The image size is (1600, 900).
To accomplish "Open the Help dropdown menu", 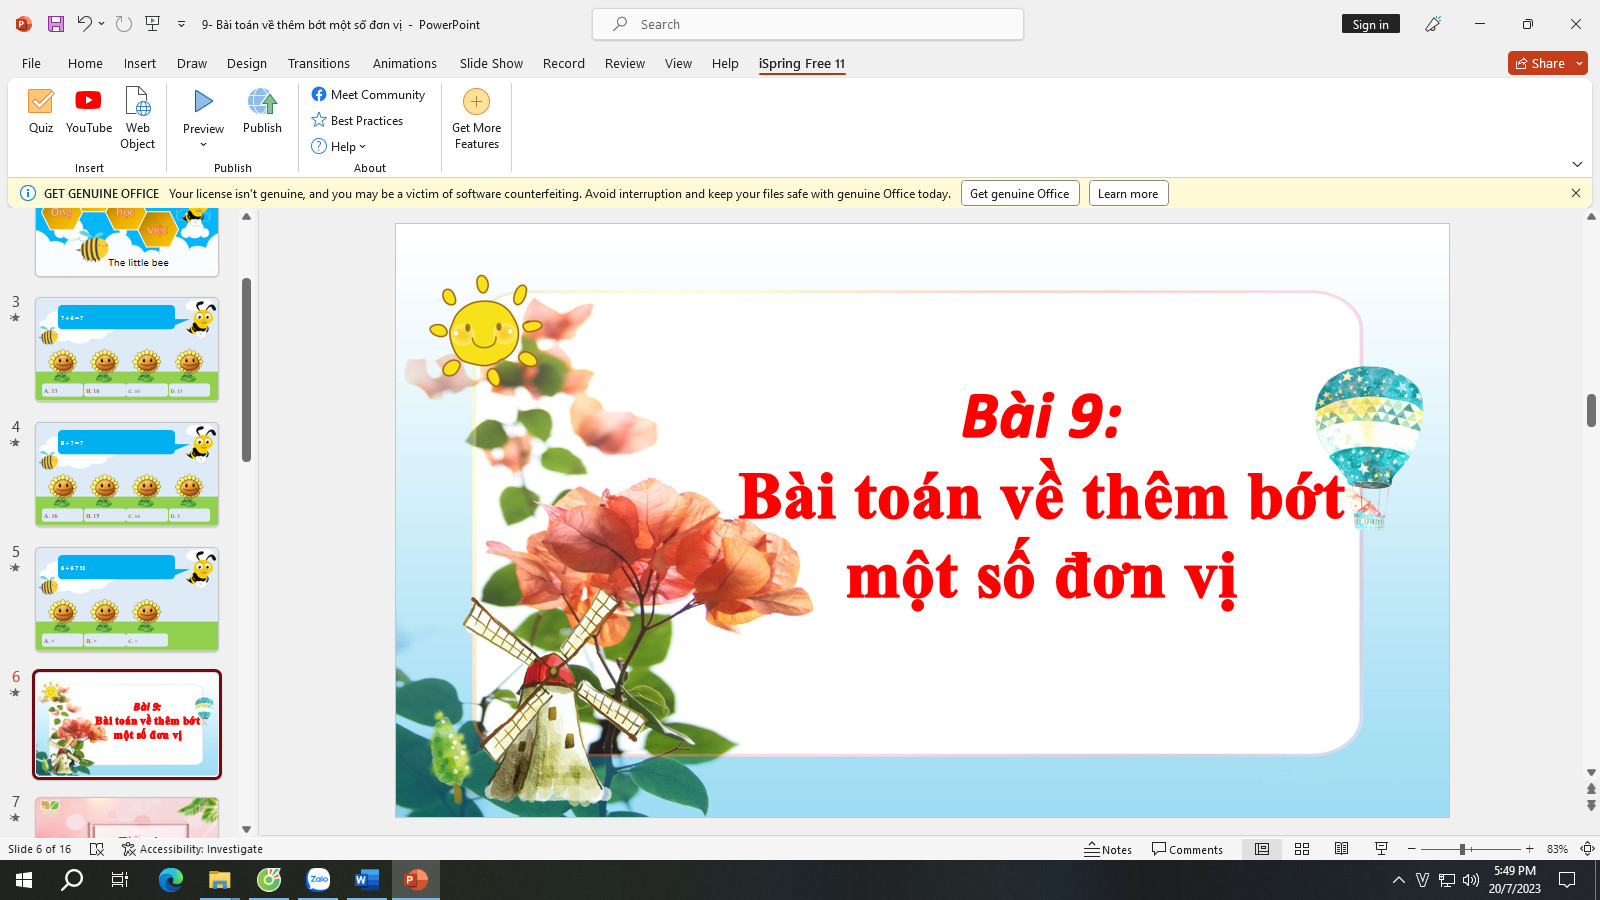I will (339, 146).
